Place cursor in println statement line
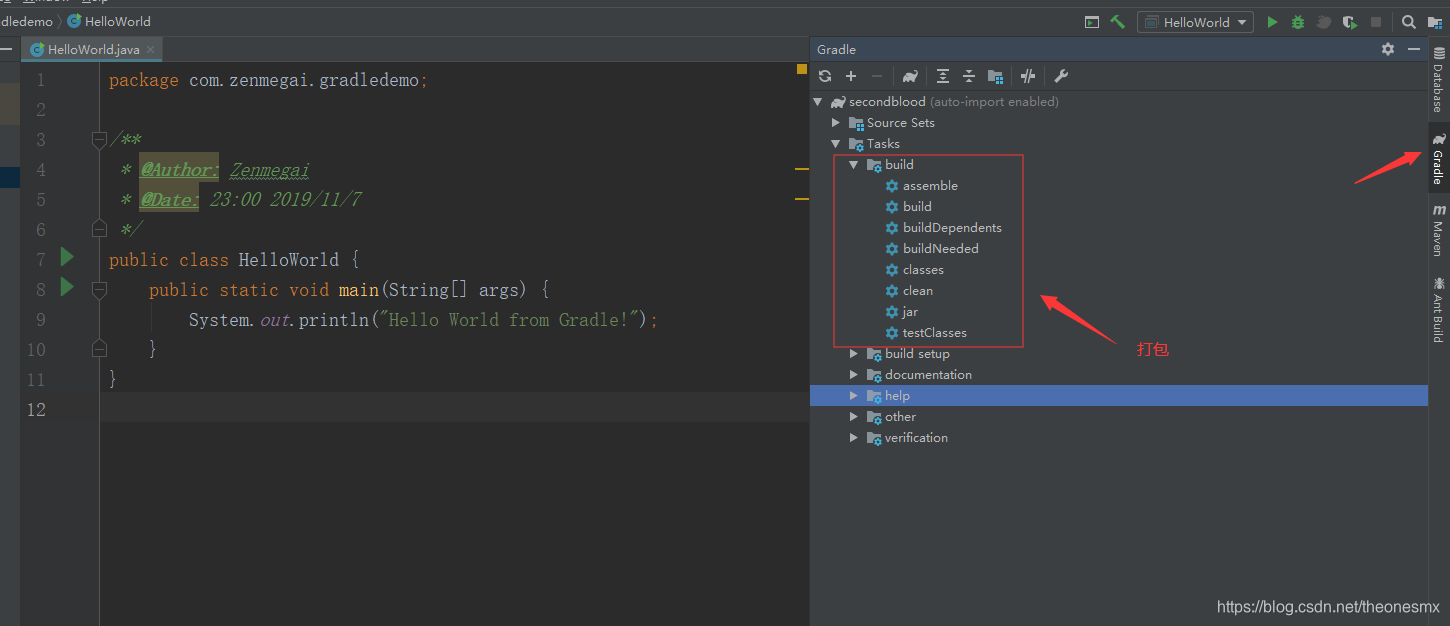 pos(423,320)
